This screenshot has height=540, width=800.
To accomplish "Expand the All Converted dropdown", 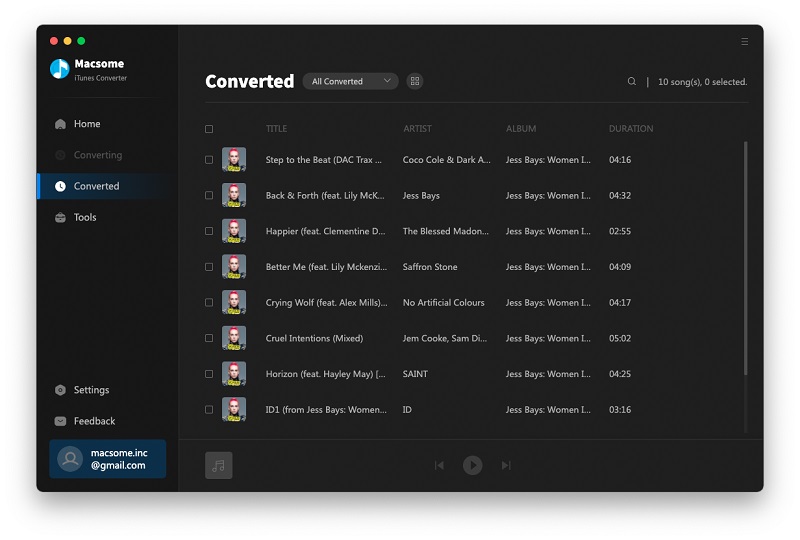I will [x=350, y=82].
